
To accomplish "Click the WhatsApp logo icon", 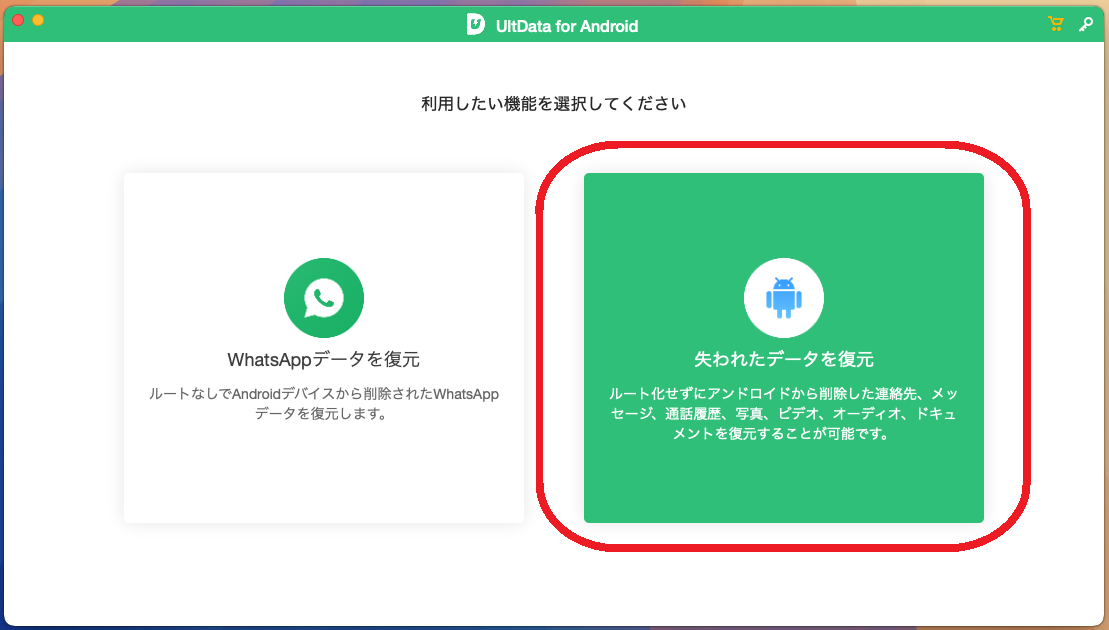I will [x=324, y=298].
